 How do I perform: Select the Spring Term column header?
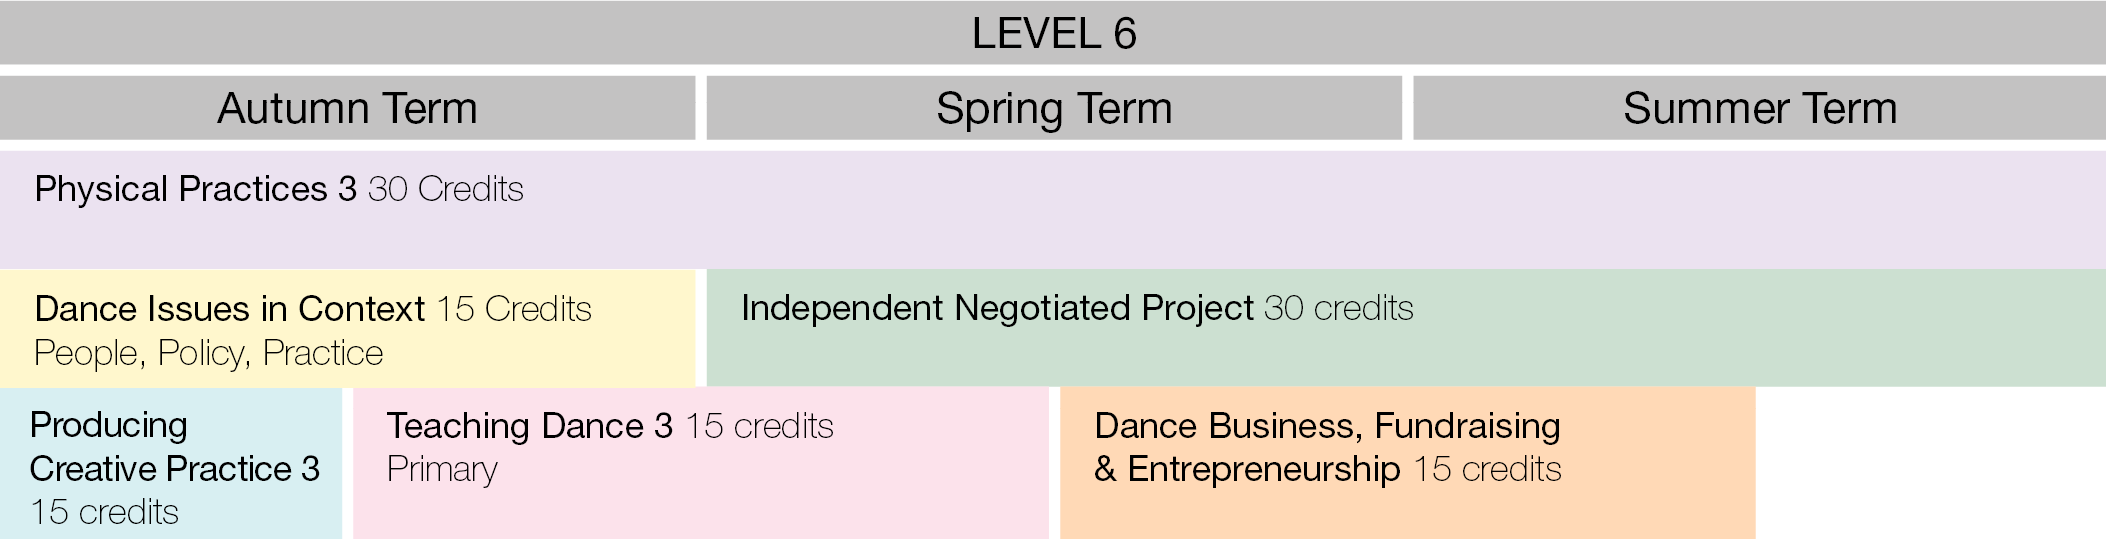click(1053, 108)
